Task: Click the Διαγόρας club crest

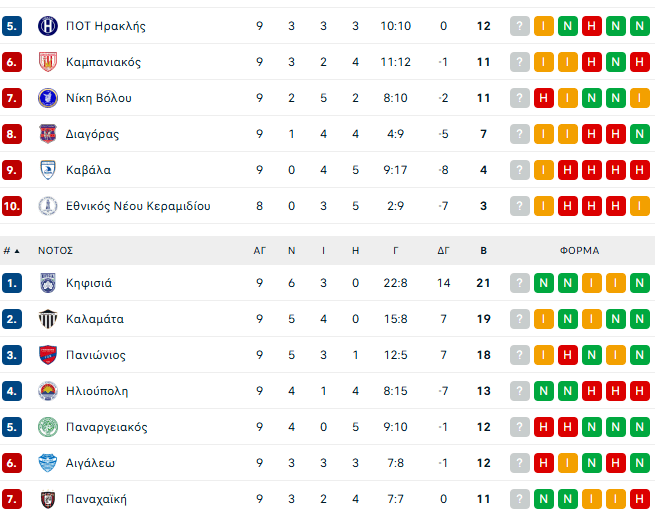Action: click(47, 134)
